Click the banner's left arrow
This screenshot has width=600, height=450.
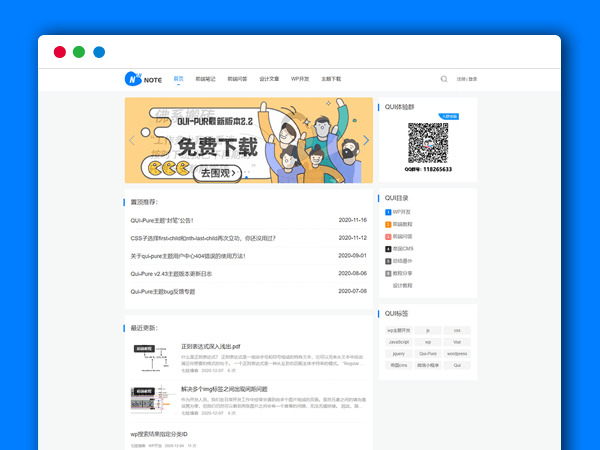click(x=132, y=141)
